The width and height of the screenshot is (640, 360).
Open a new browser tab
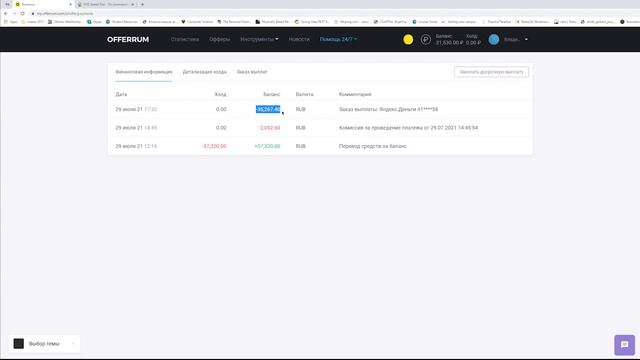[142, 4]
